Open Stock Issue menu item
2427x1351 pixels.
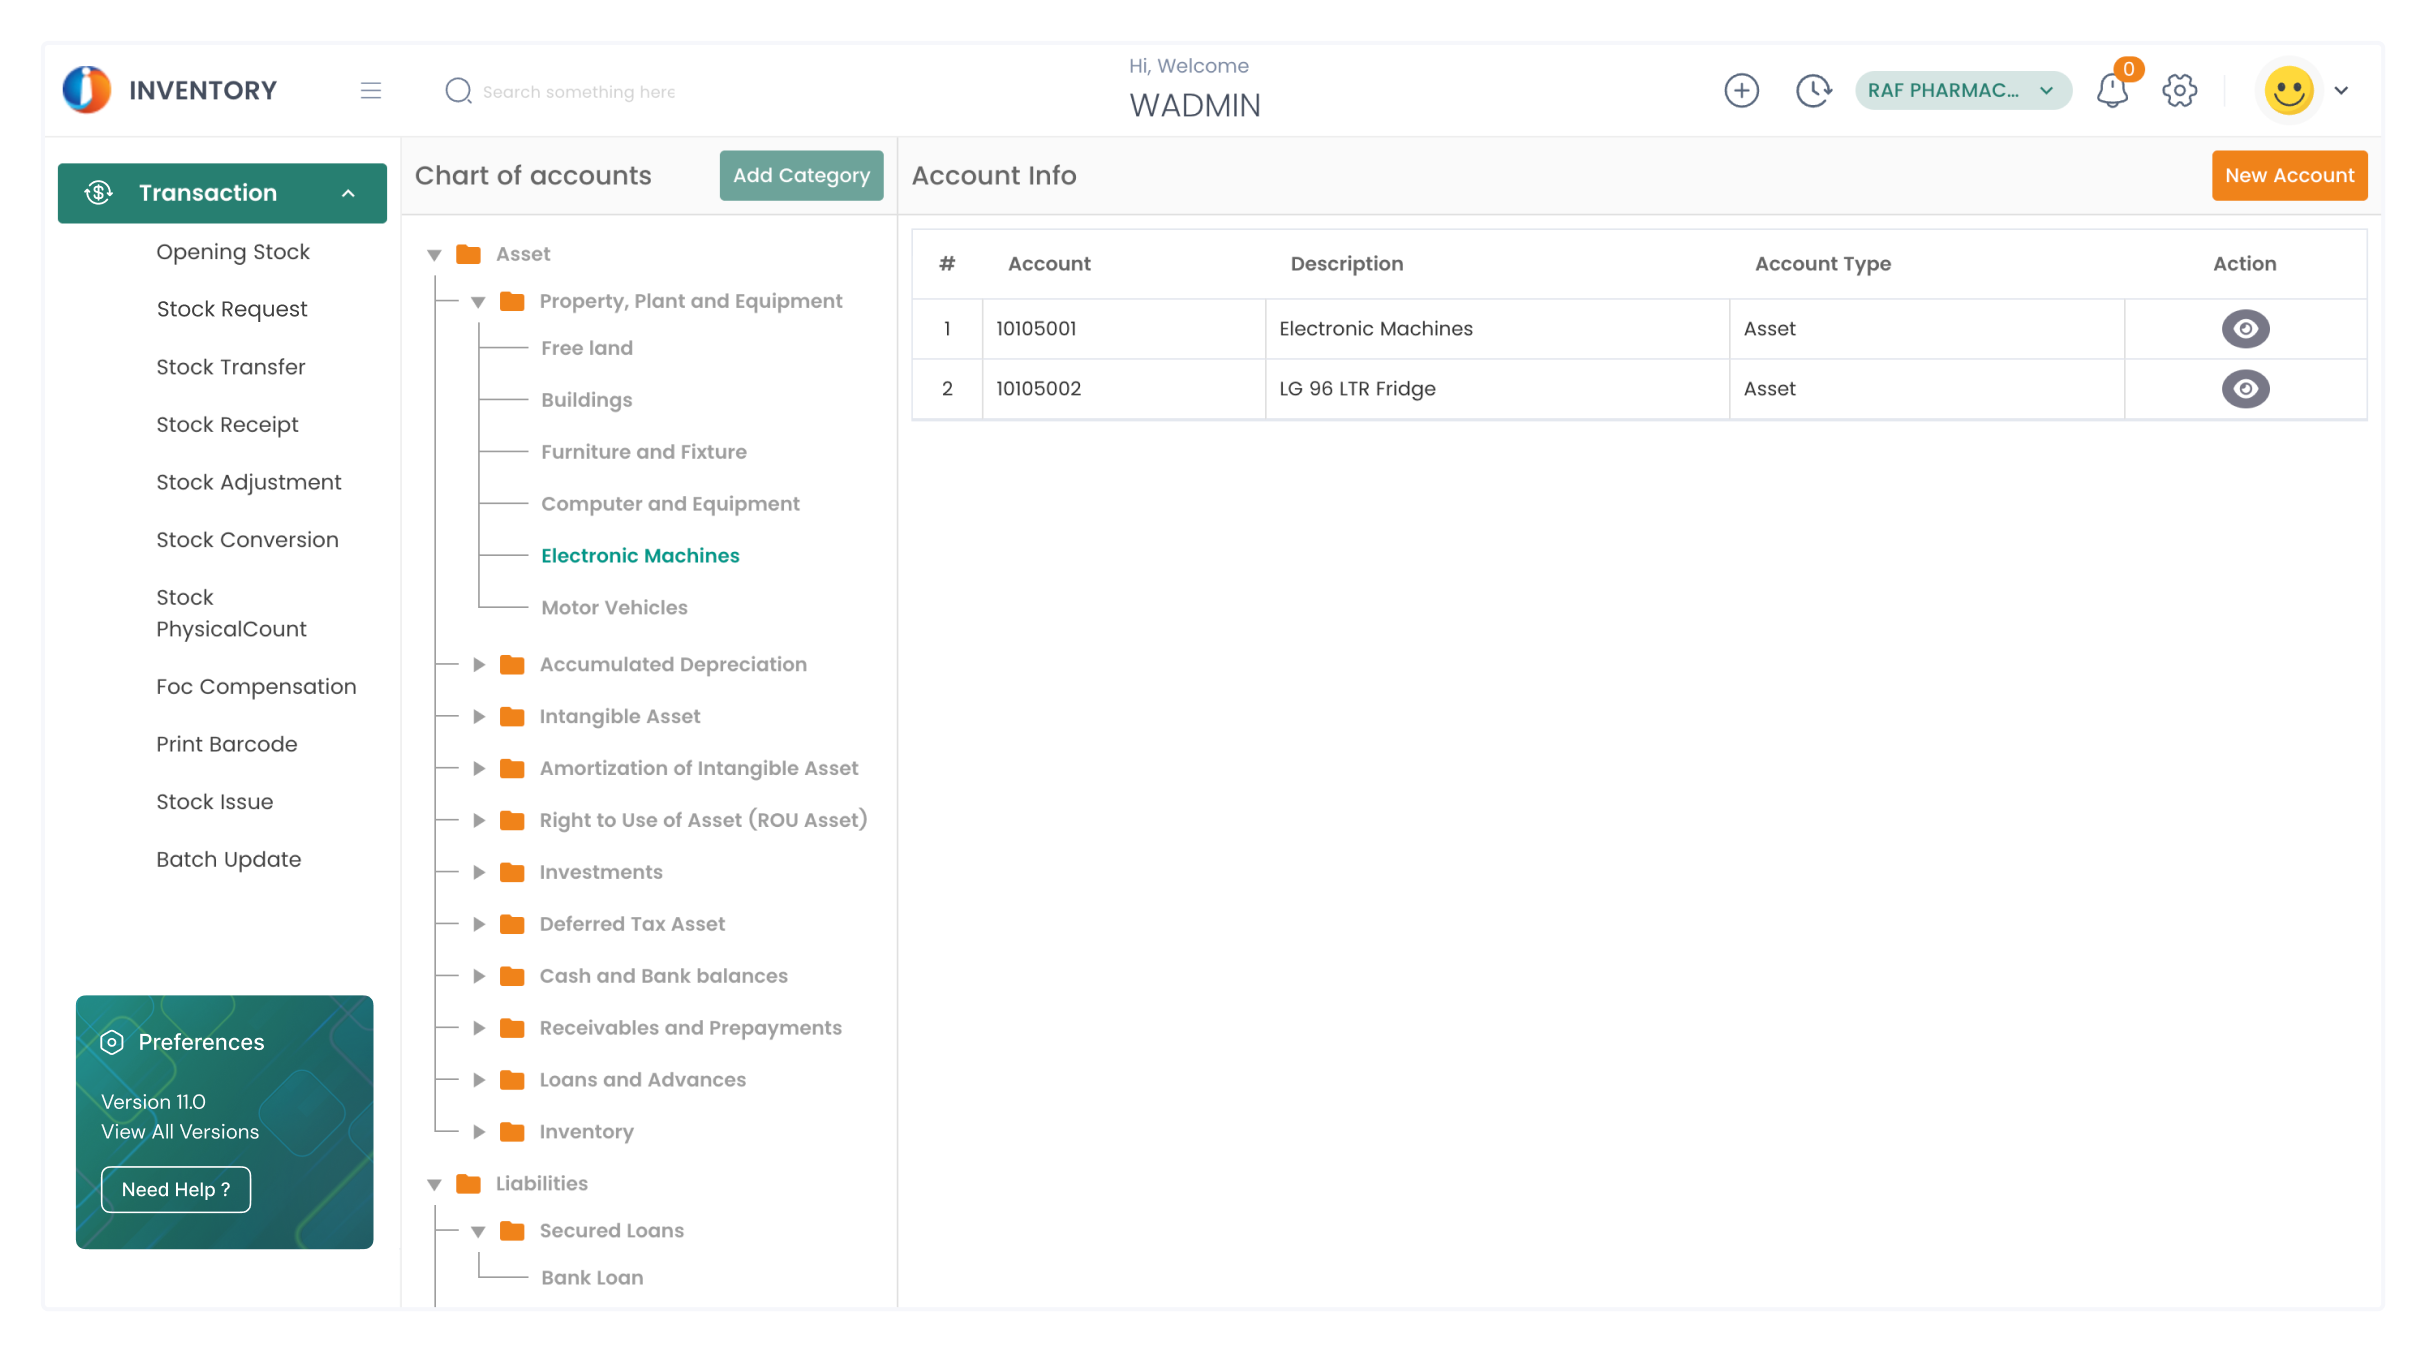(x=214, y=802)
